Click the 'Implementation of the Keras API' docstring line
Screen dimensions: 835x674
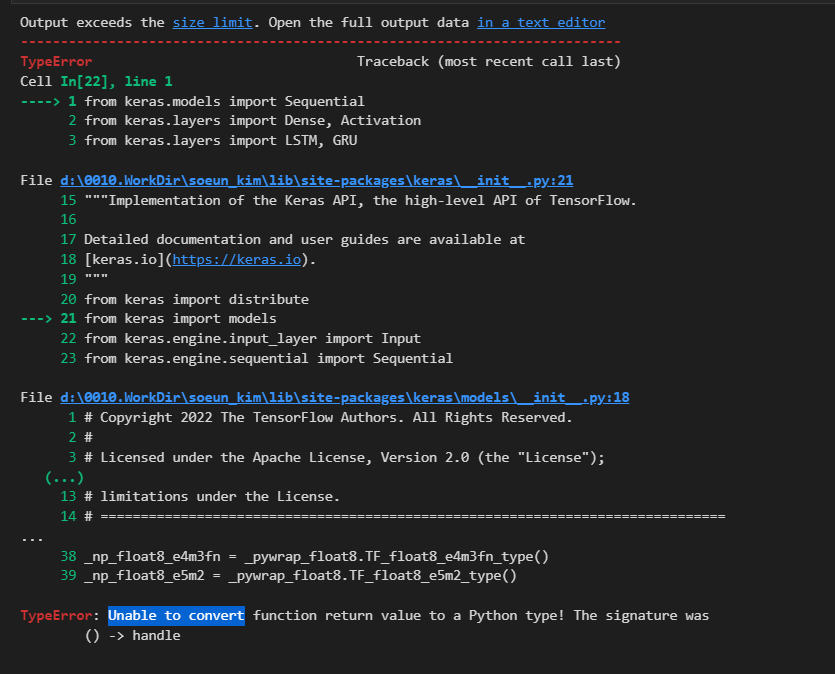click(361, 200)
